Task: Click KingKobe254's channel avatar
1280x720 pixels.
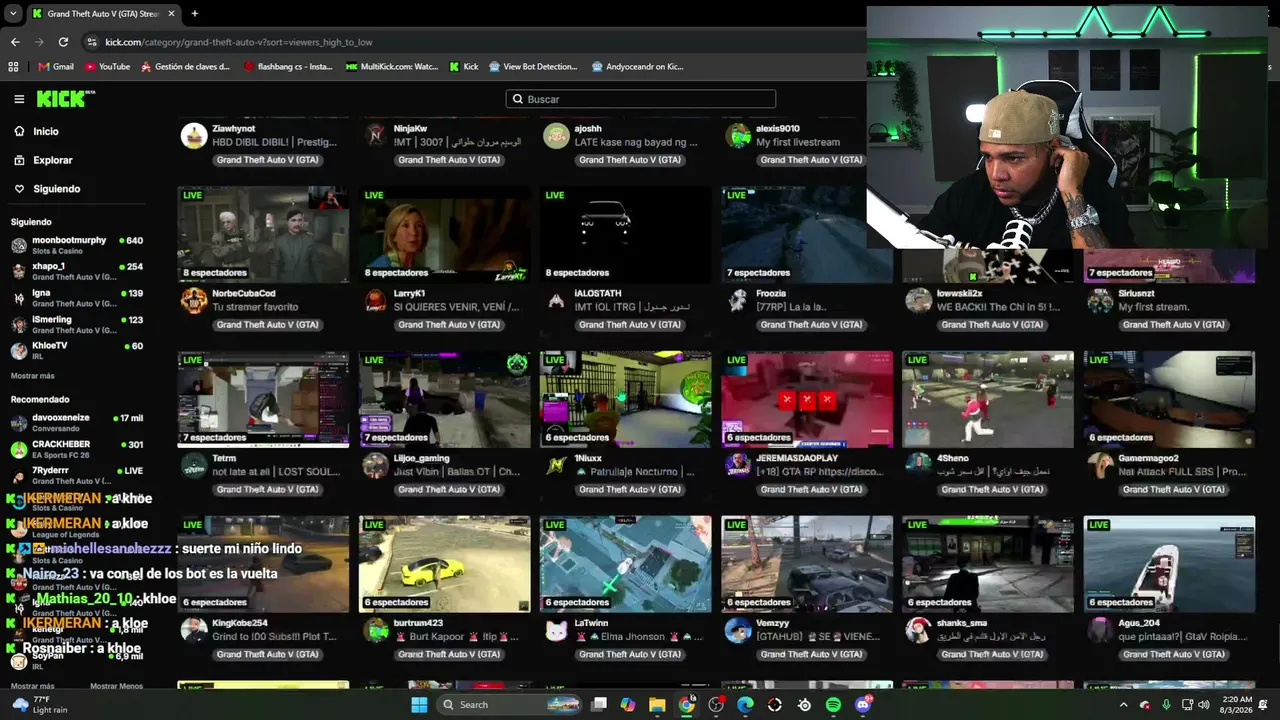Action: 193,631
